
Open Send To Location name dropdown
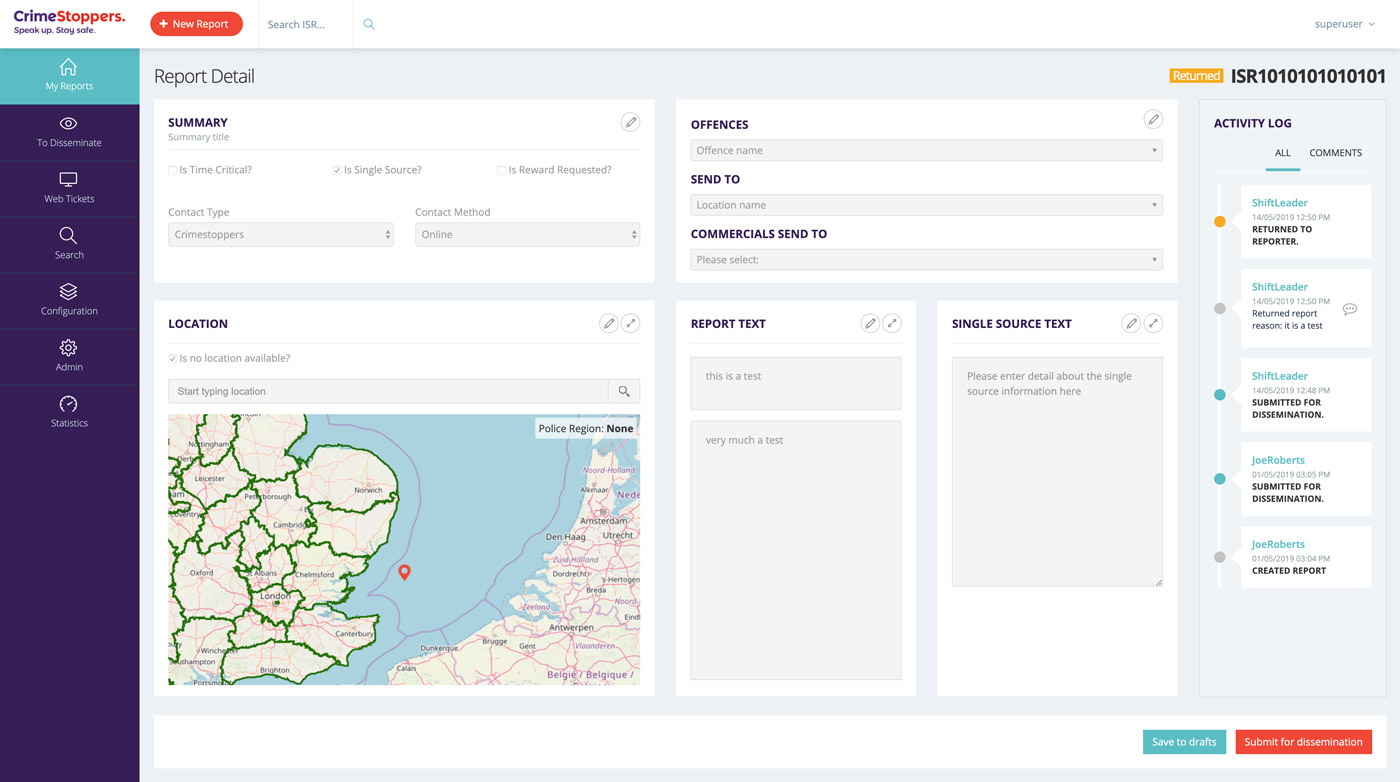(x=926, y=205)
